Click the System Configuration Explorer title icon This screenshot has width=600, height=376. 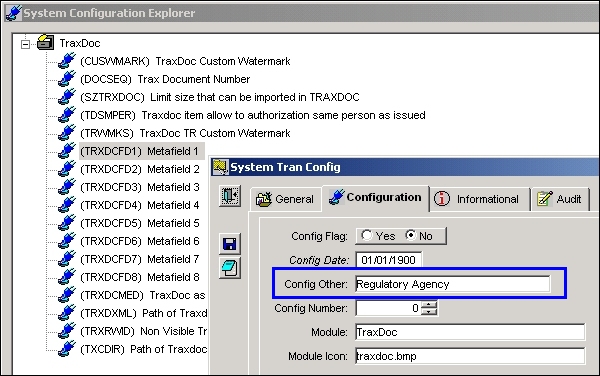pyautogui.click(x=13, y=13)
